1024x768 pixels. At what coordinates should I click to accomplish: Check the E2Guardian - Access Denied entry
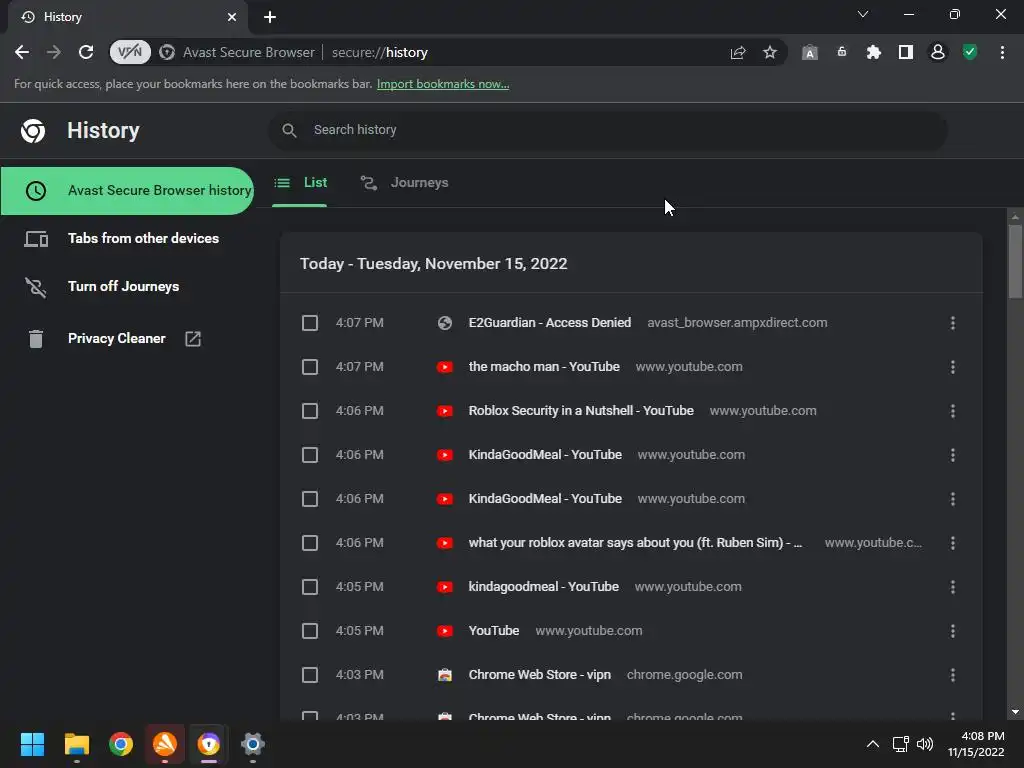click(310, 323)
